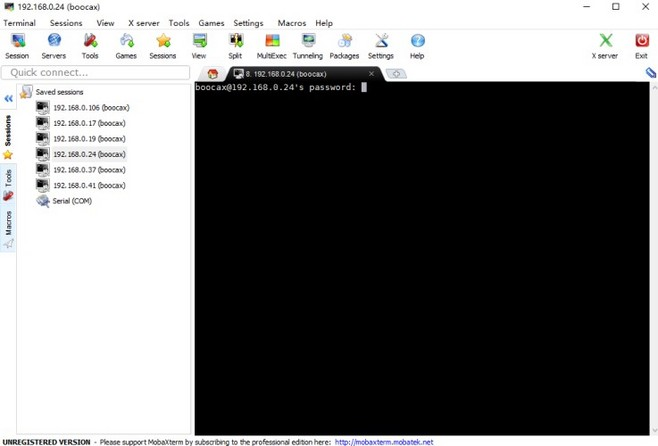The width and height of the screenshot is (658, 446).
Task: Click the blue paperclip attach icon
Action: click(x=650, y=73)
